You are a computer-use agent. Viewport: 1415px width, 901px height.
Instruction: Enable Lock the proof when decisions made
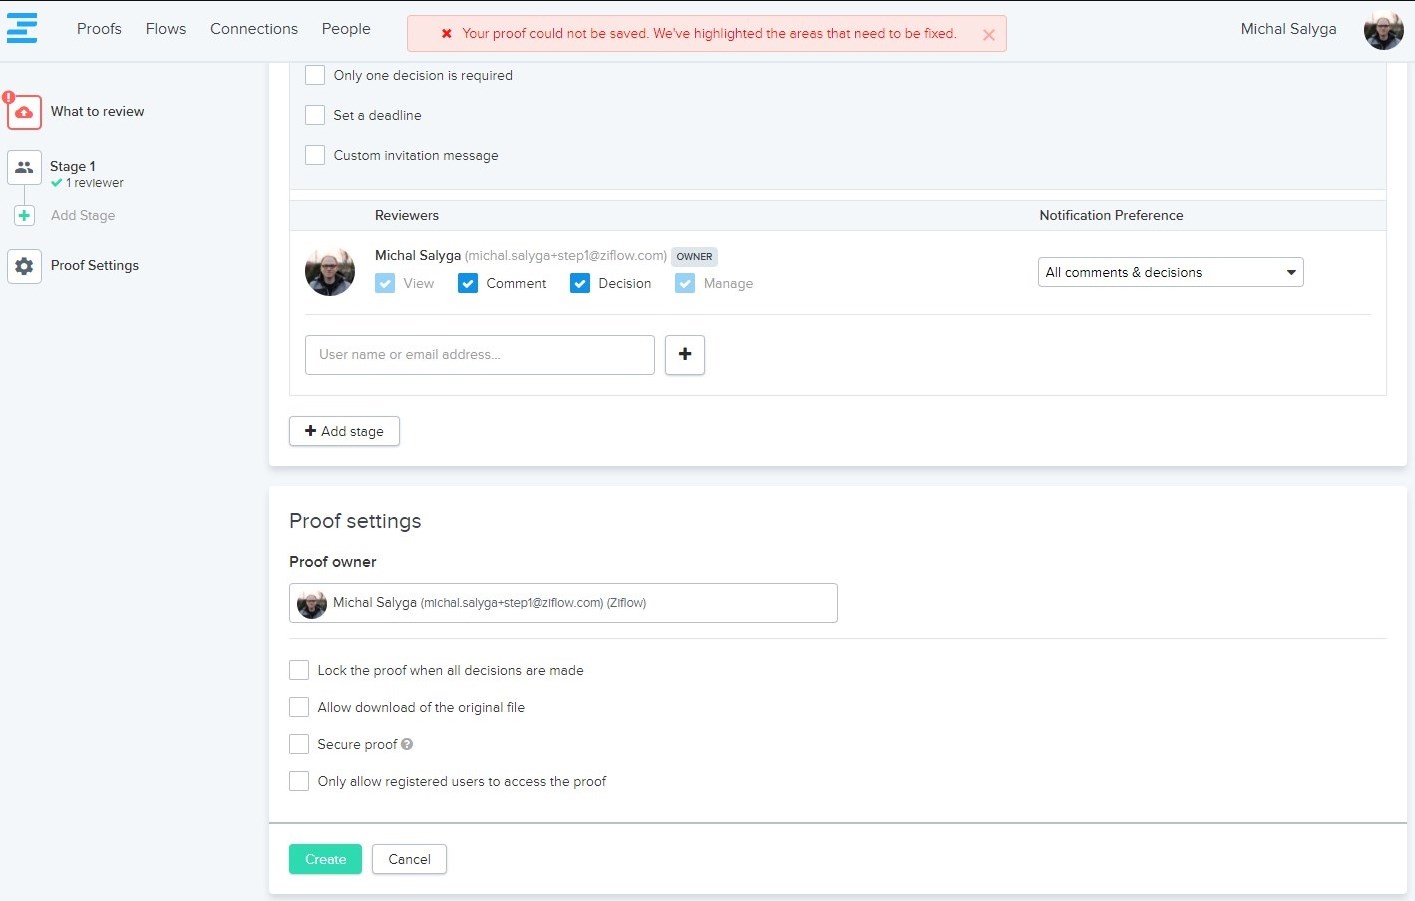[x=299, y=671]
